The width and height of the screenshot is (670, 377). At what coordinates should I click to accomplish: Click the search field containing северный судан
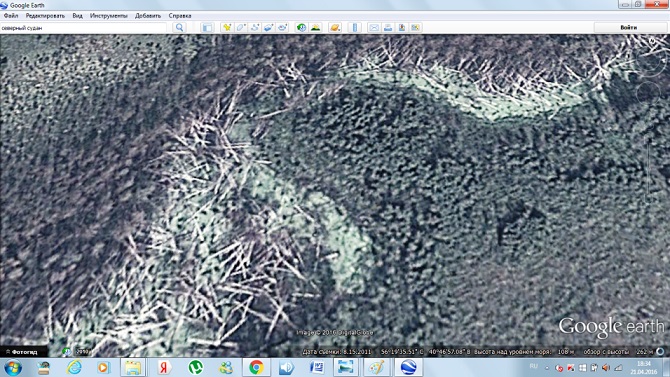tap(83, 27)
